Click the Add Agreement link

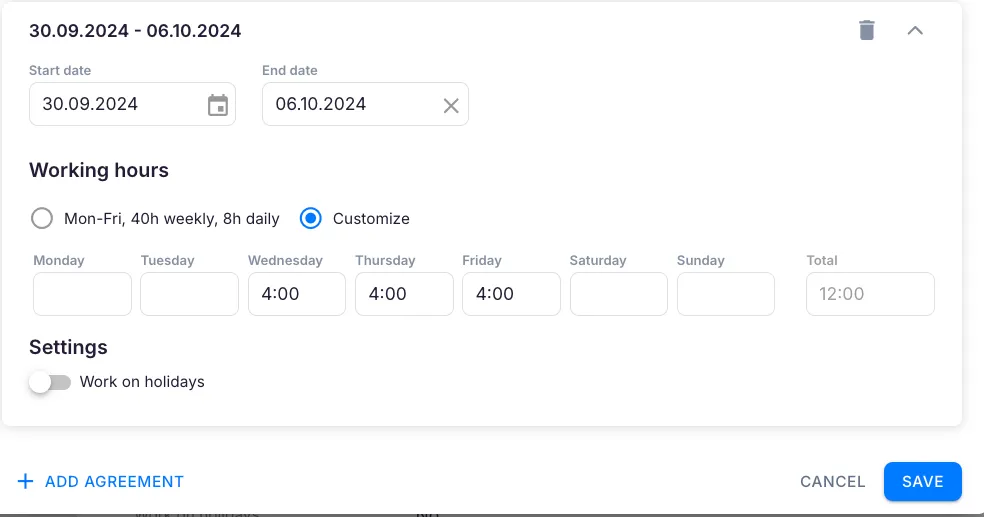point(114,481)
